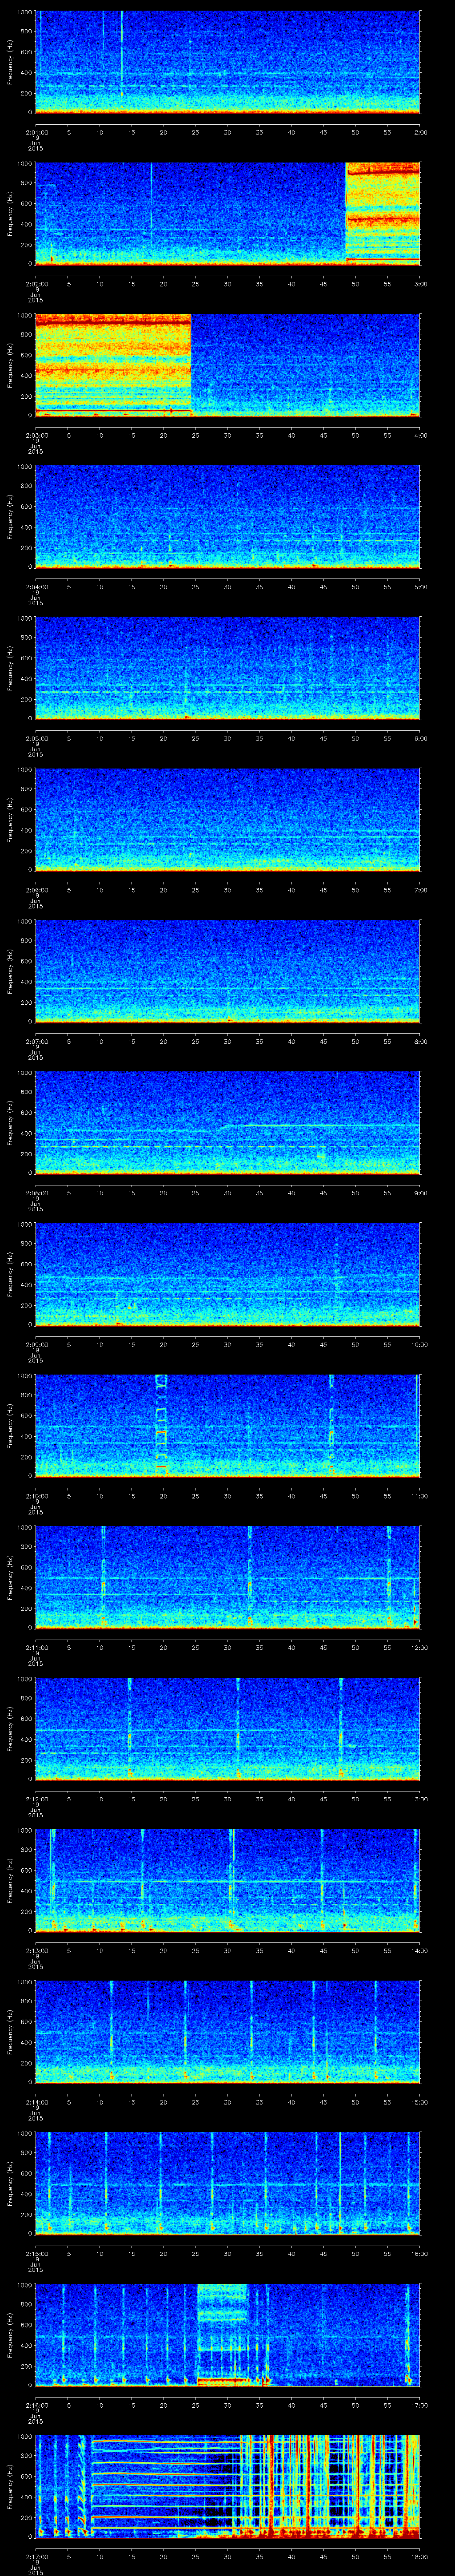The image size is (455, 2576).
Task: Click the '6:00' end time label
Action: coord(420,737)
